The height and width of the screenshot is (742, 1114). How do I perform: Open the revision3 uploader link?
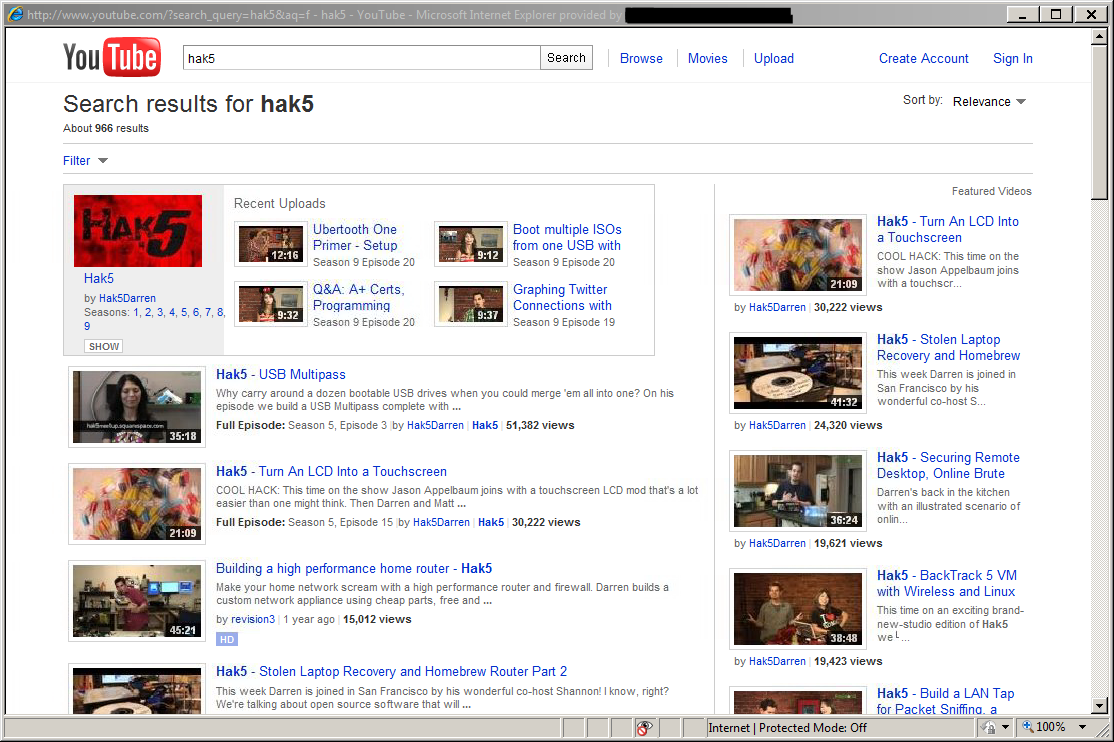[253, 619]
